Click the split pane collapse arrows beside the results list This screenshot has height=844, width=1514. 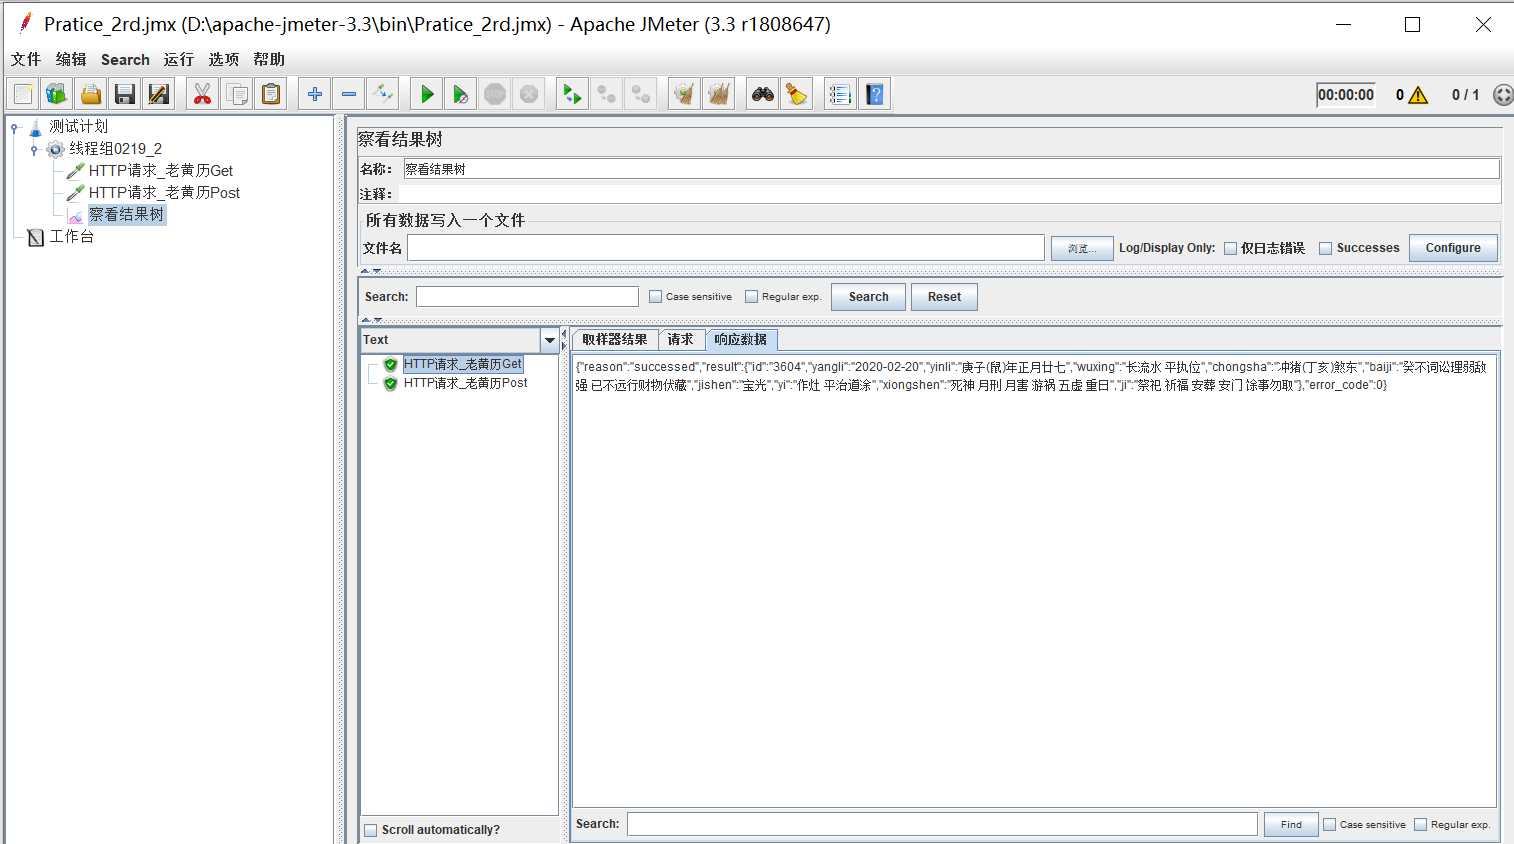click(x=564, y=340)
